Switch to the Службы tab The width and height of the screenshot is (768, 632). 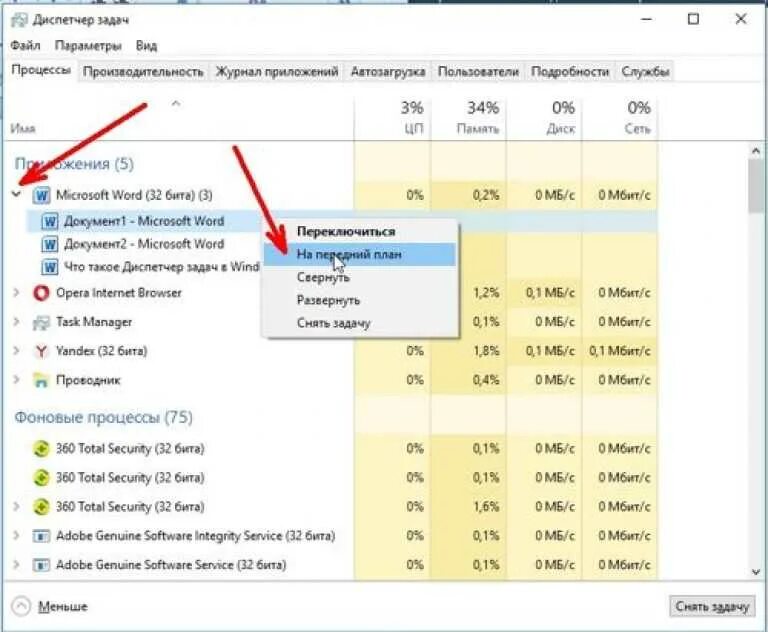click(645, 72)
